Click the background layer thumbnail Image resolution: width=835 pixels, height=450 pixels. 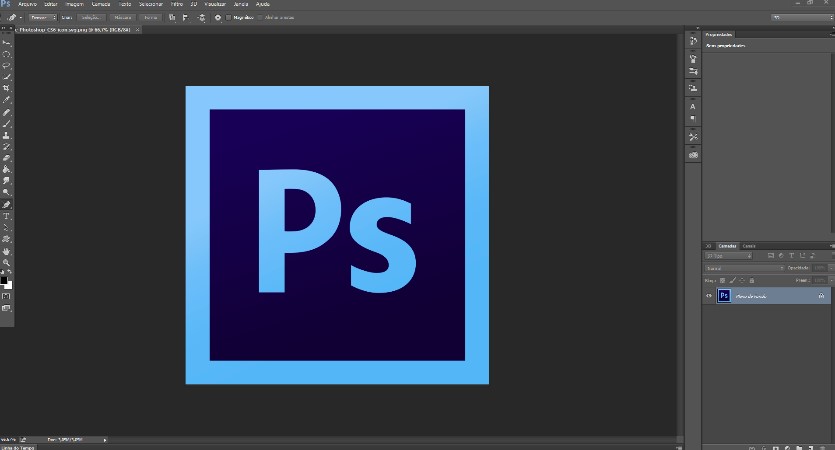(724, 296)
